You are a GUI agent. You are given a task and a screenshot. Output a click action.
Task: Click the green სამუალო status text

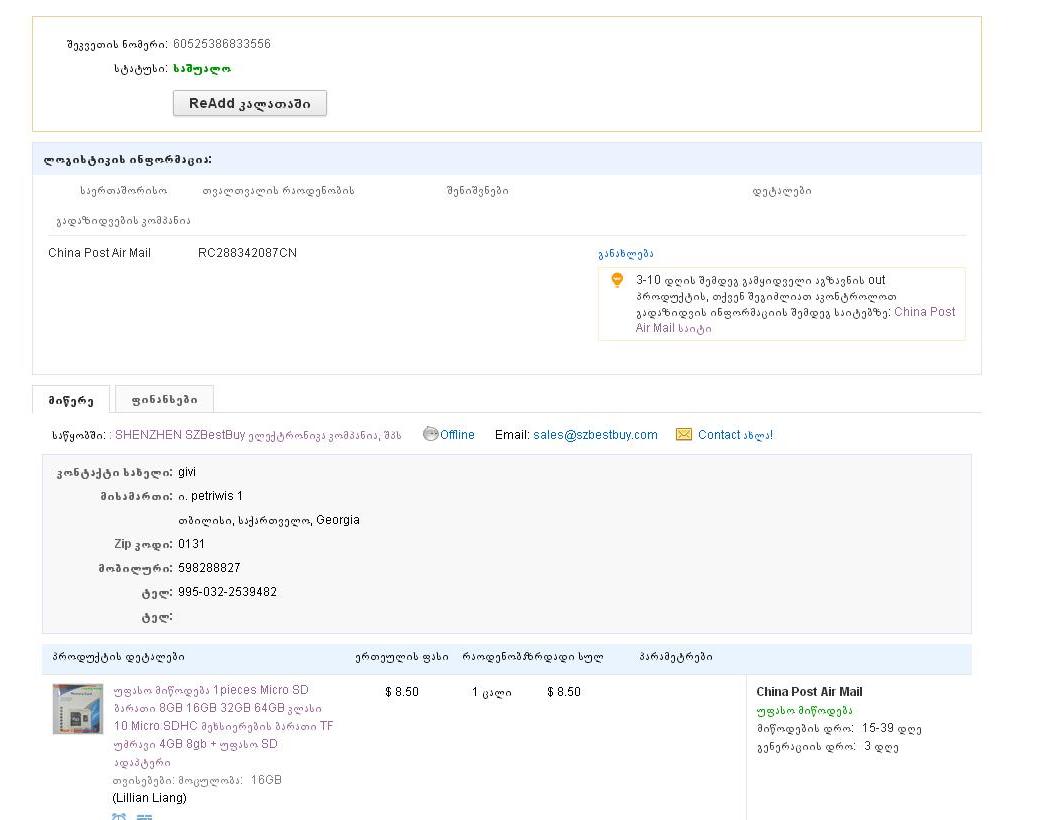pyautogui.click(x=202, y=69)
